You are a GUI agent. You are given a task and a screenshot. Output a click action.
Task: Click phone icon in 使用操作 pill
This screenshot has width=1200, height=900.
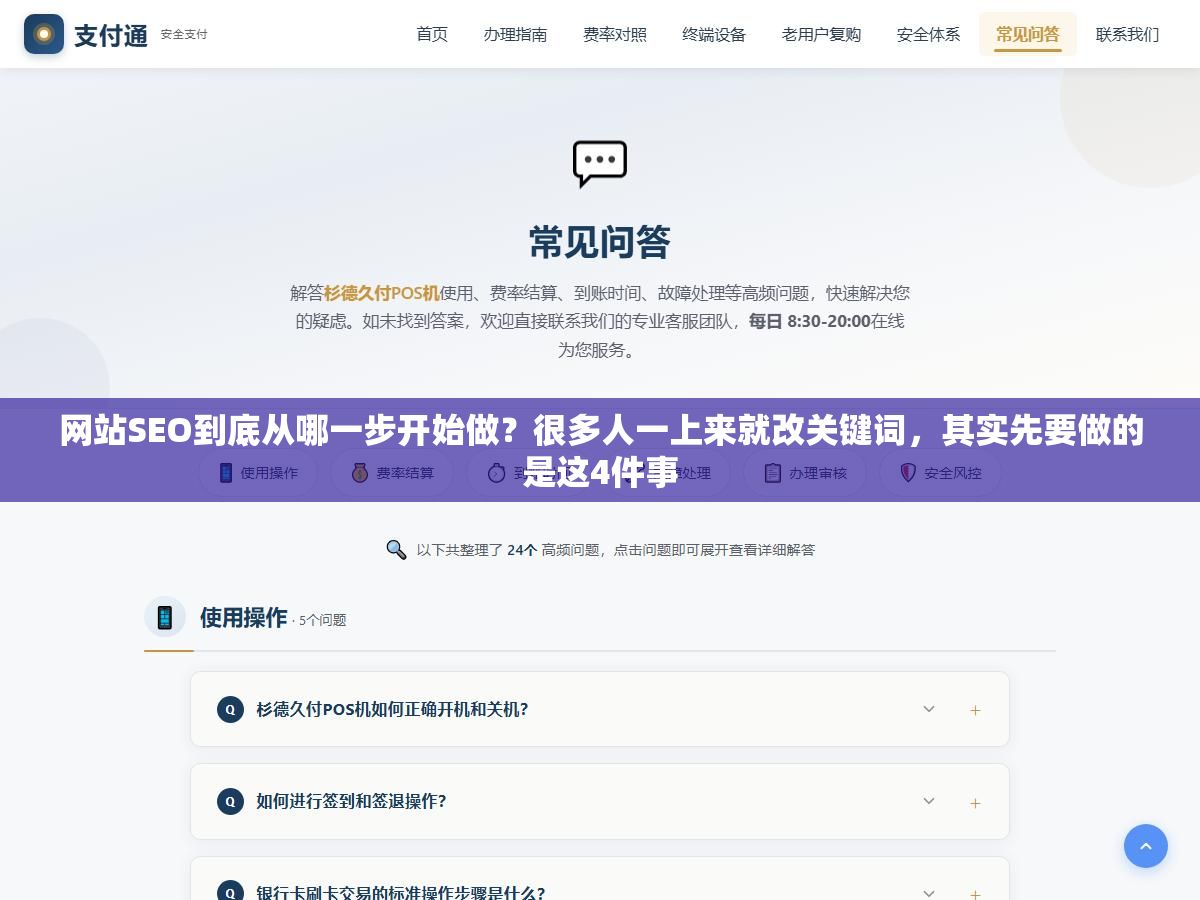click(x=226, y=473)
